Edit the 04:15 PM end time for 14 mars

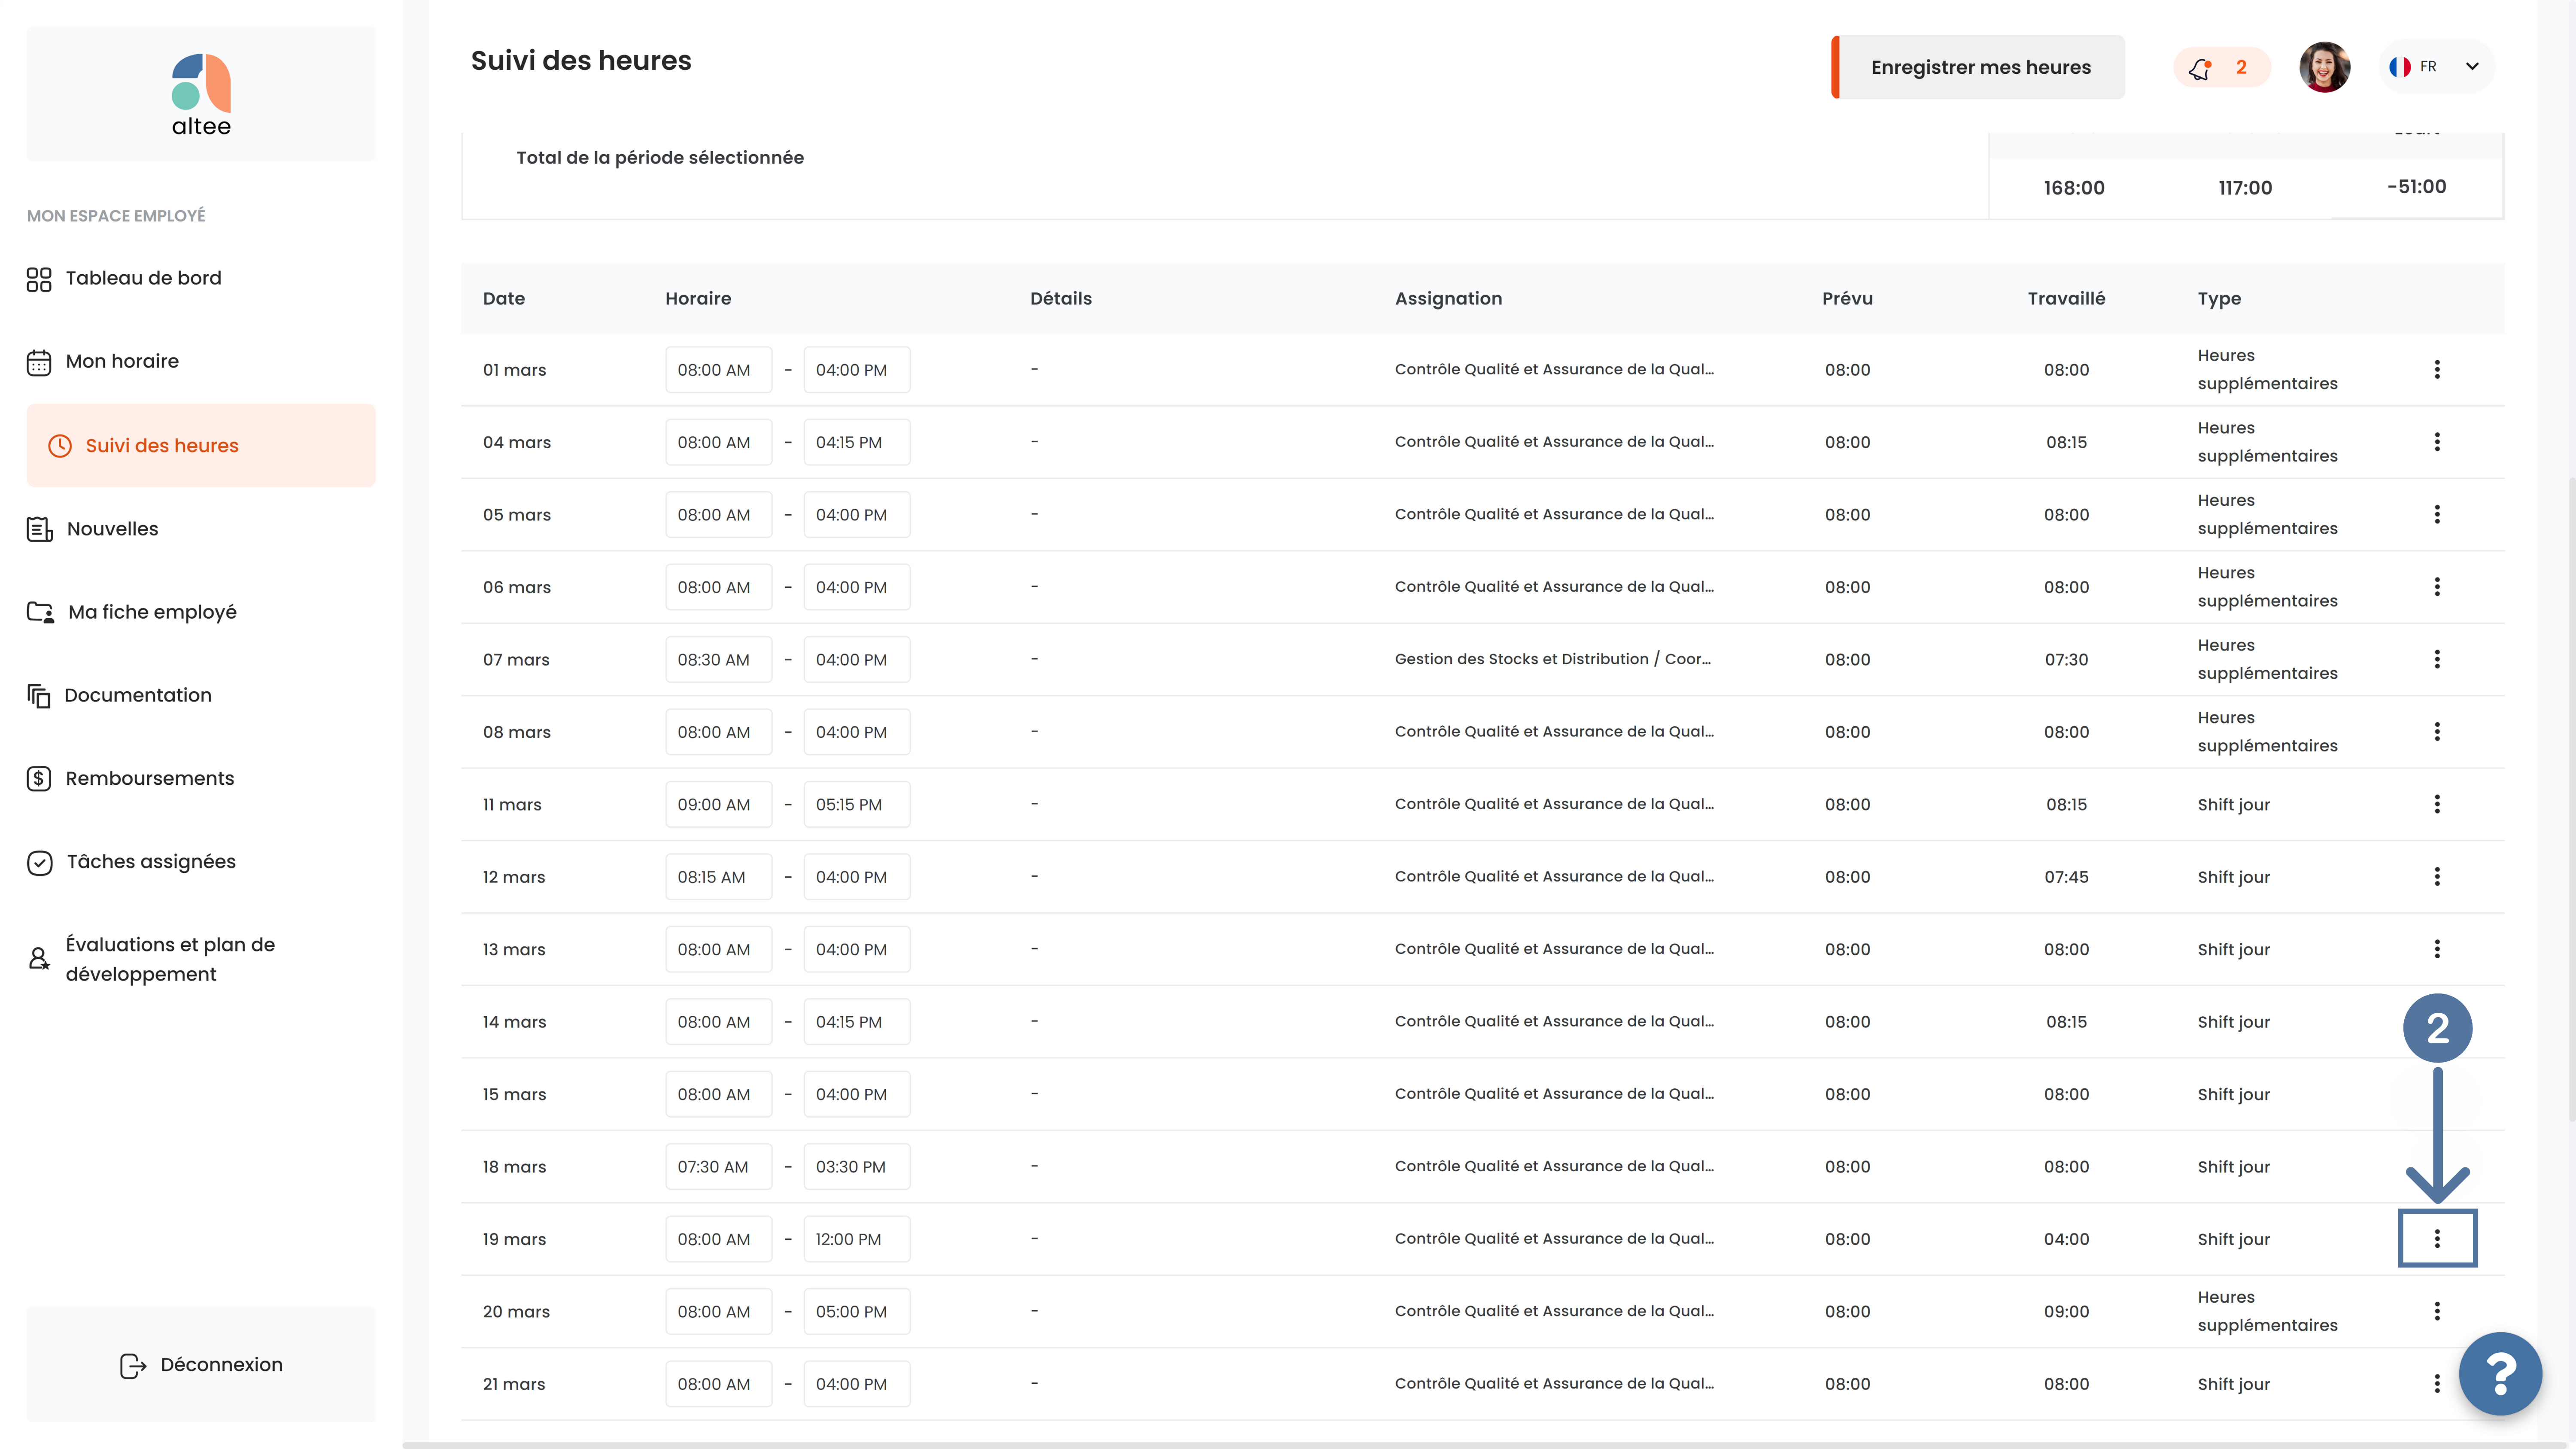pyautogui.click(x=856, y=1022)
